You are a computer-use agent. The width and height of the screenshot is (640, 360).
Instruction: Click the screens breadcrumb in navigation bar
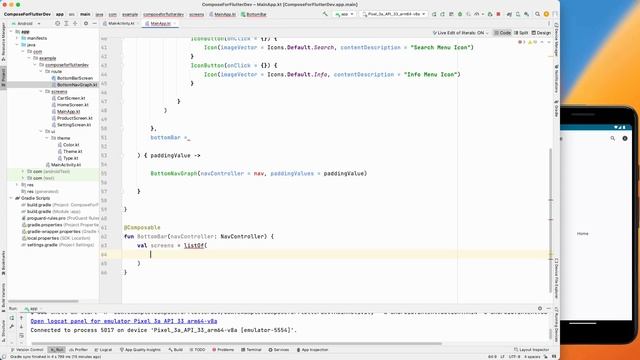tap(196, 14)
